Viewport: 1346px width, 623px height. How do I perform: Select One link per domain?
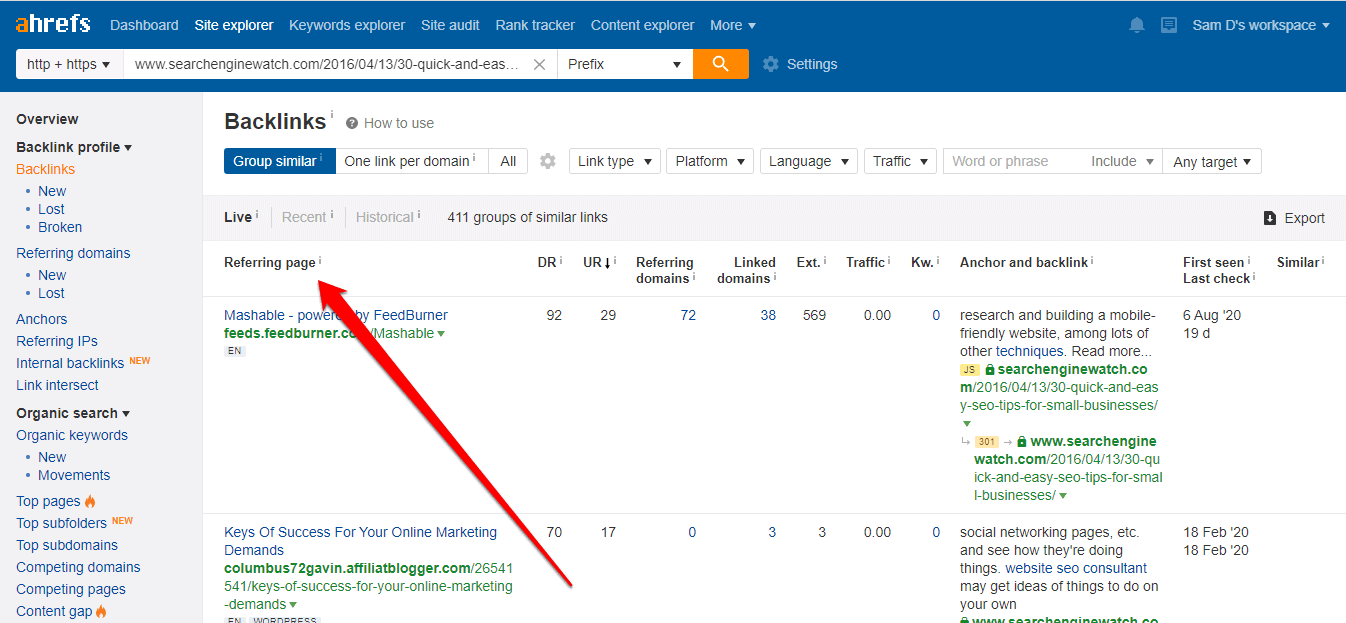click(x=411, y=161)
